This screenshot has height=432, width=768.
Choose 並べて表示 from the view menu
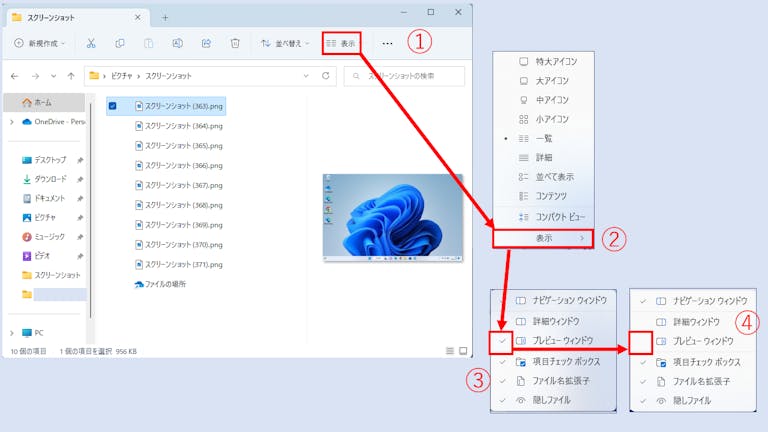click(544, 177)
